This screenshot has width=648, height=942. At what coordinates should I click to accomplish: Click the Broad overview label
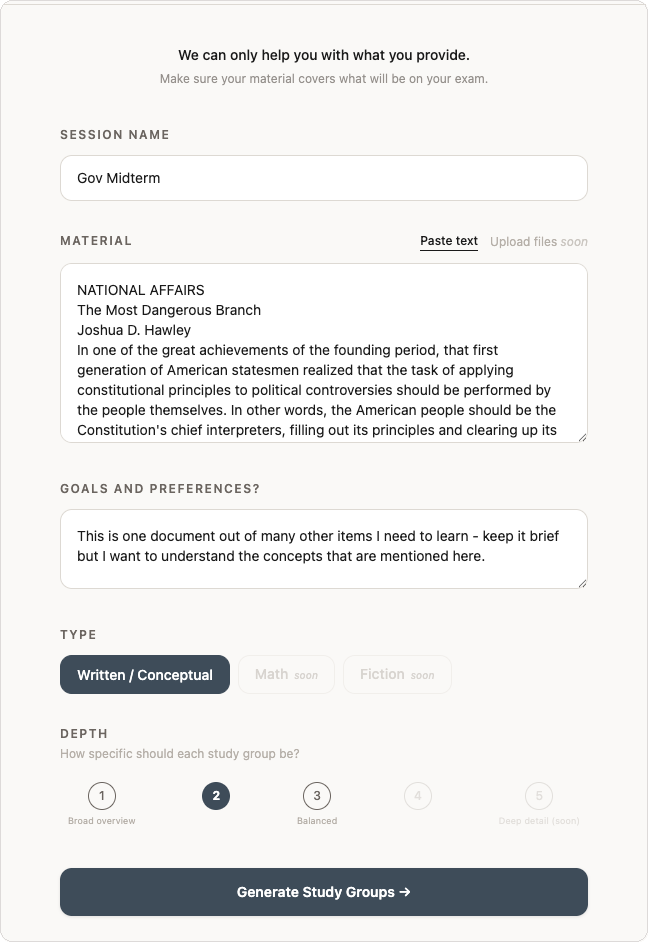tap(102, 820)
